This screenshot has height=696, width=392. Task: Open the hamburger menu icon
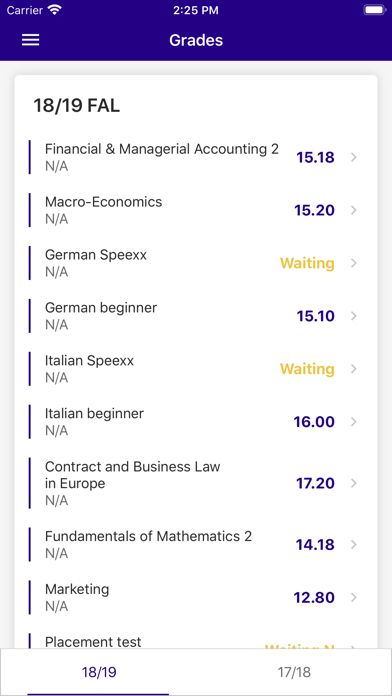tap(31, 40)
